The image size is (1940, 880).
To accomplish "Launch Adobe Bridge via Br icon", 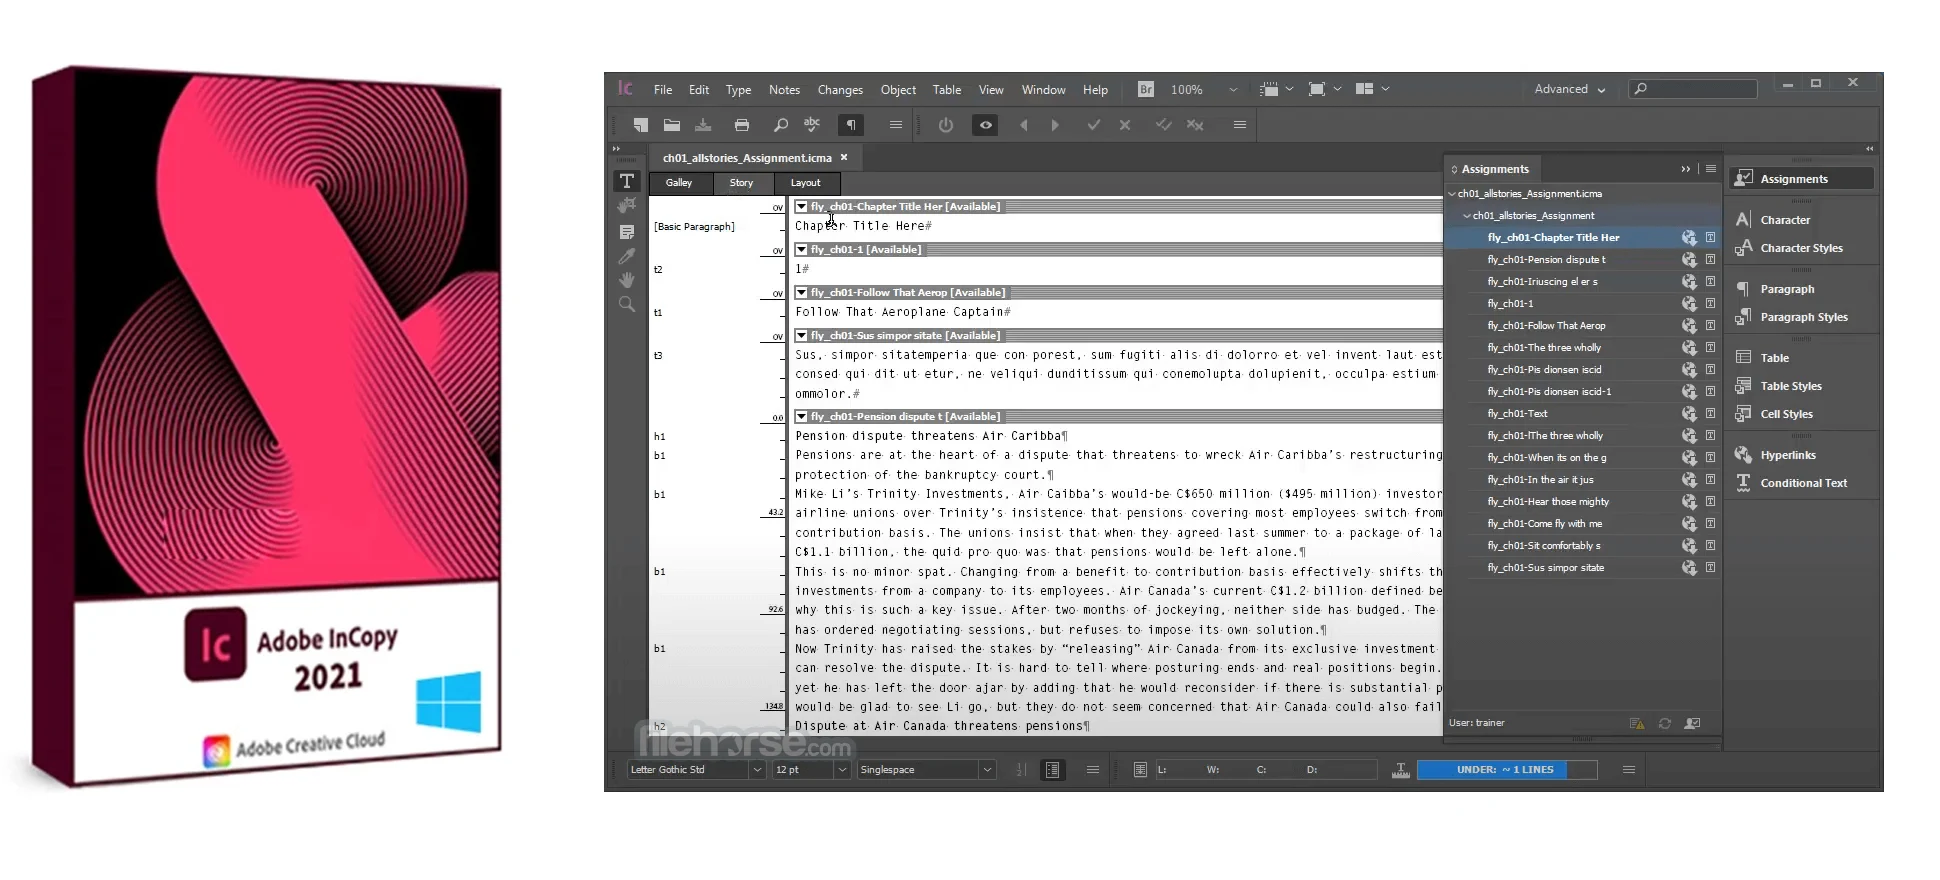I will [x=1146, y=89].
